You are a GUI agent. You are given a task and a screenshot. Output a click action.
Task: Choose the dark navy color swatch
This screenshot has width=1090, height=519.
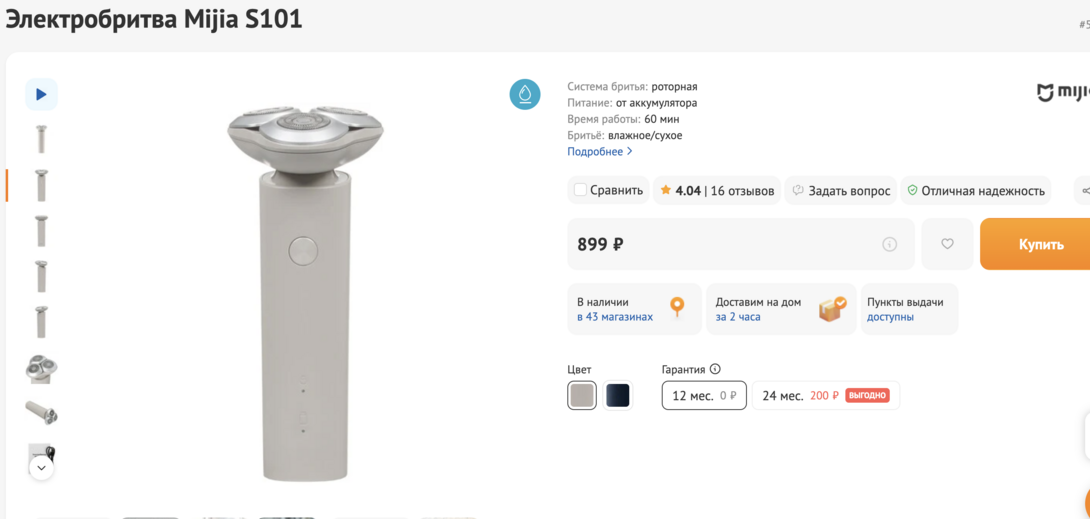[x=618, y=395]
